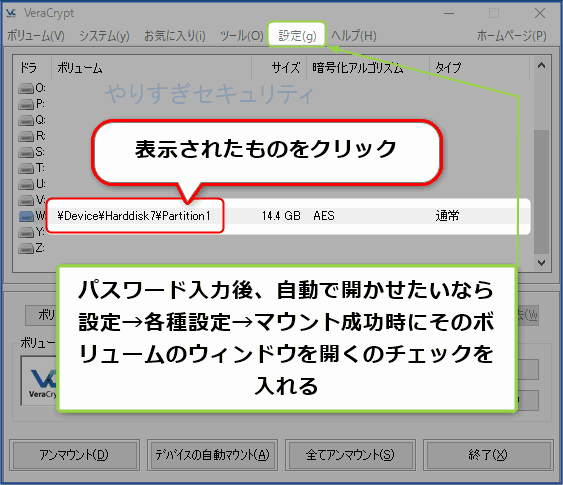Select mounted drive W: icon
This screenshot has width=563, height=485.
[x=26, y=216]
